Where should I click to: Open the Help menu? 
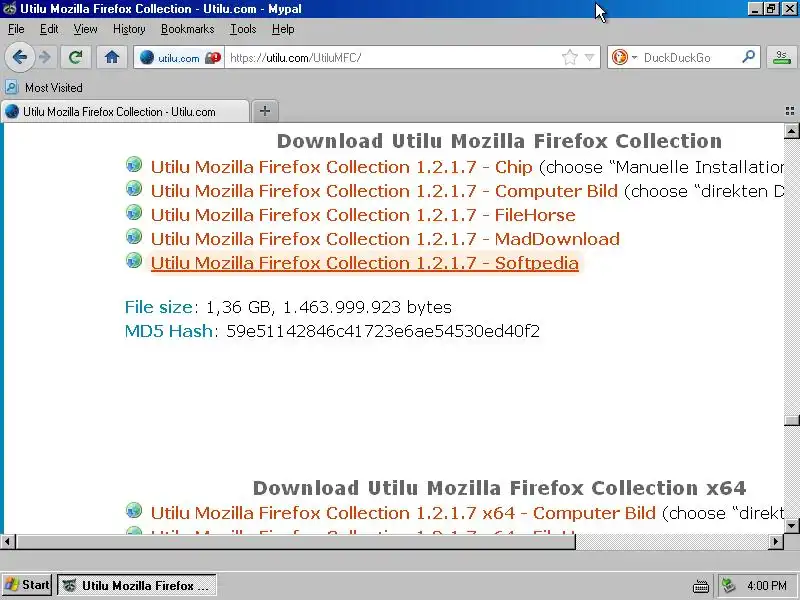(x=283, y=29)
